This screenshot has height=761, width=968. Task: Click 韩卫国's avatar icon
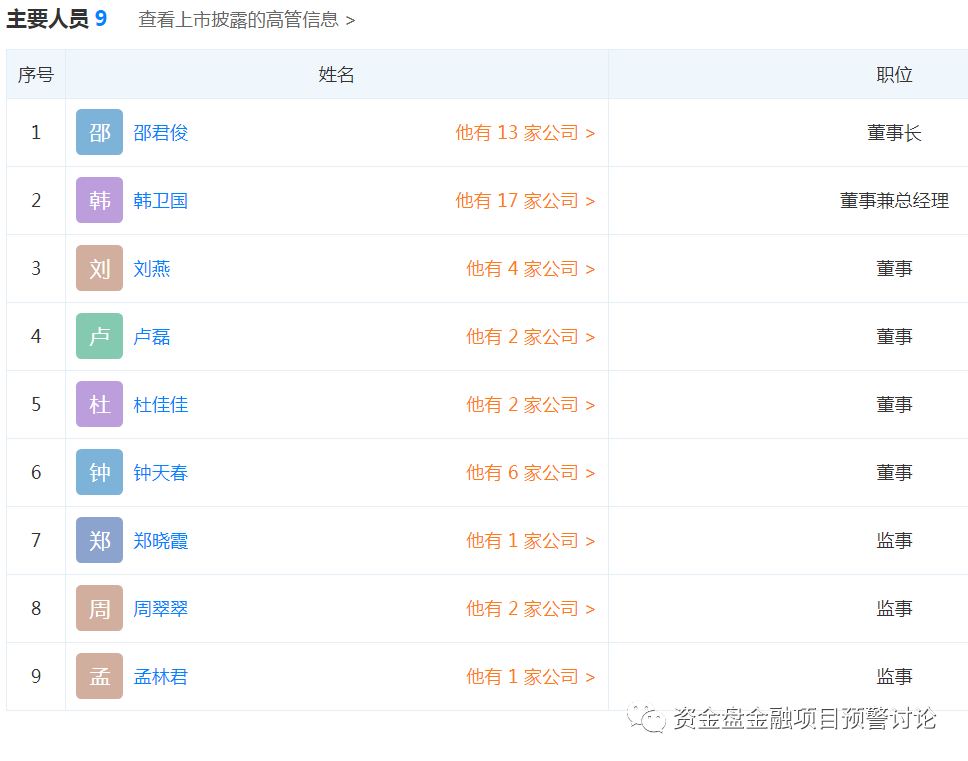pyautogui.click(x=98, y=200)
